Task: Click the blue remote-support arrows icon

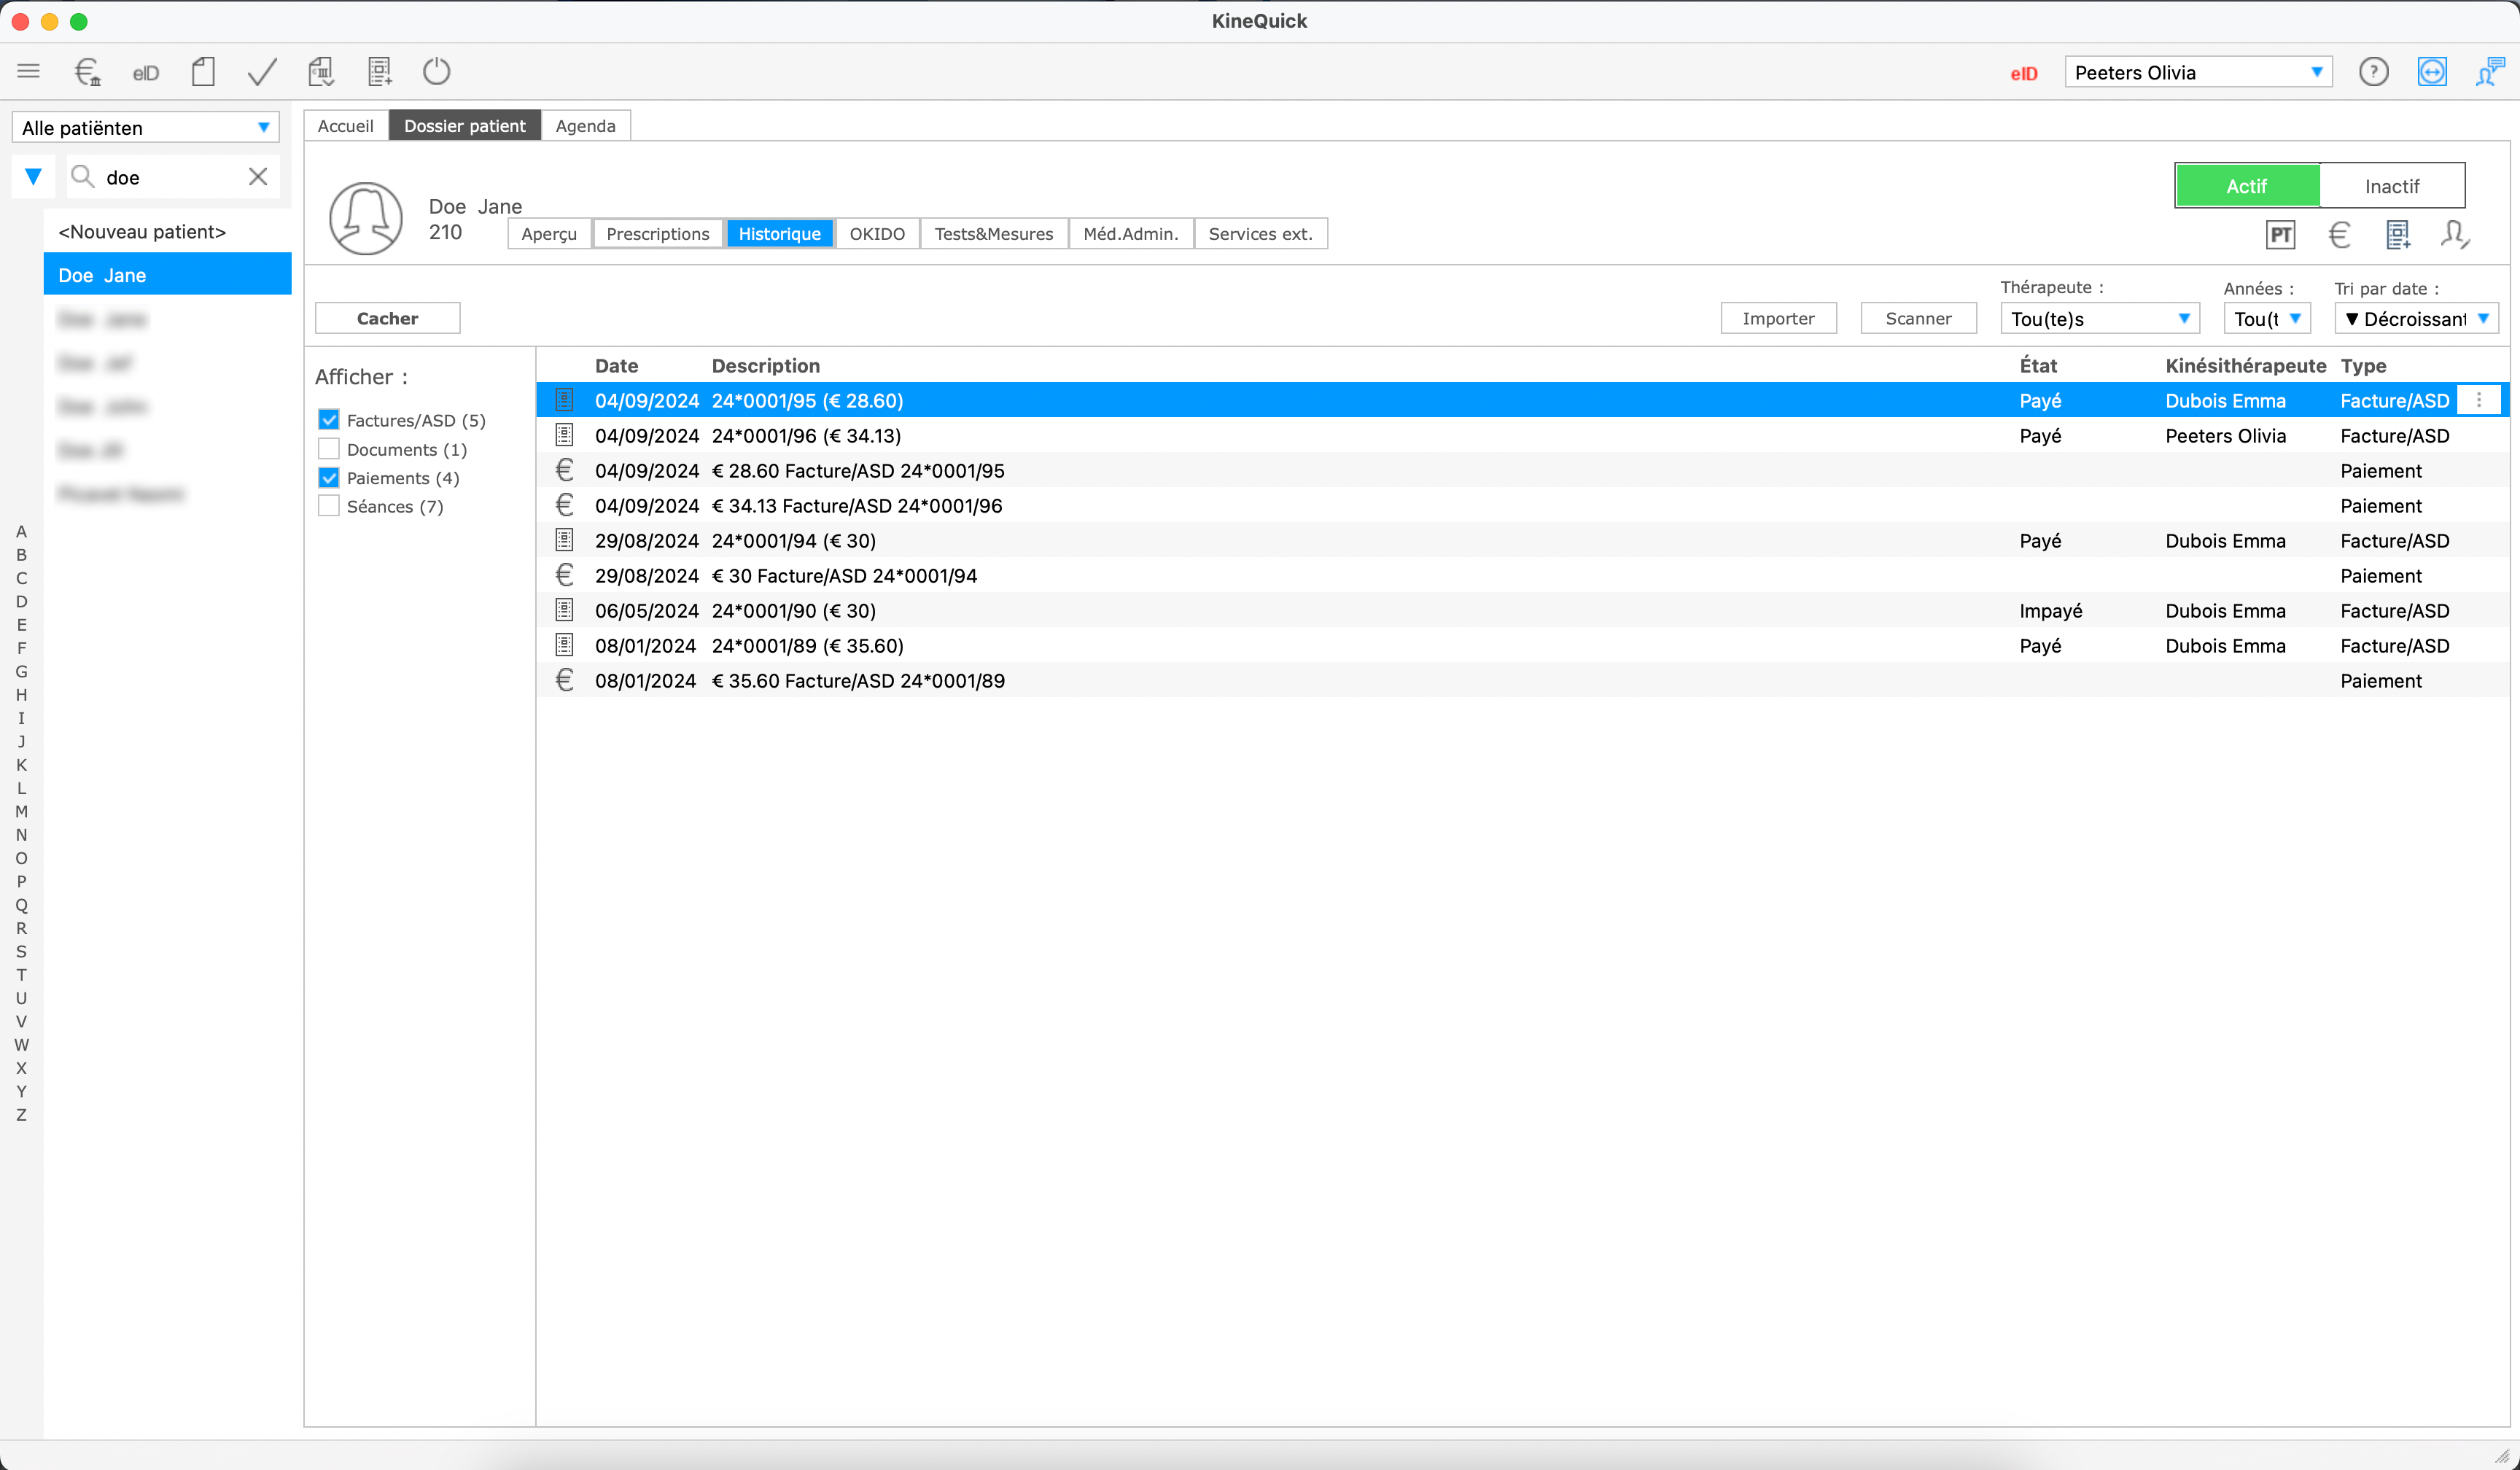Action: point(2432,72)
